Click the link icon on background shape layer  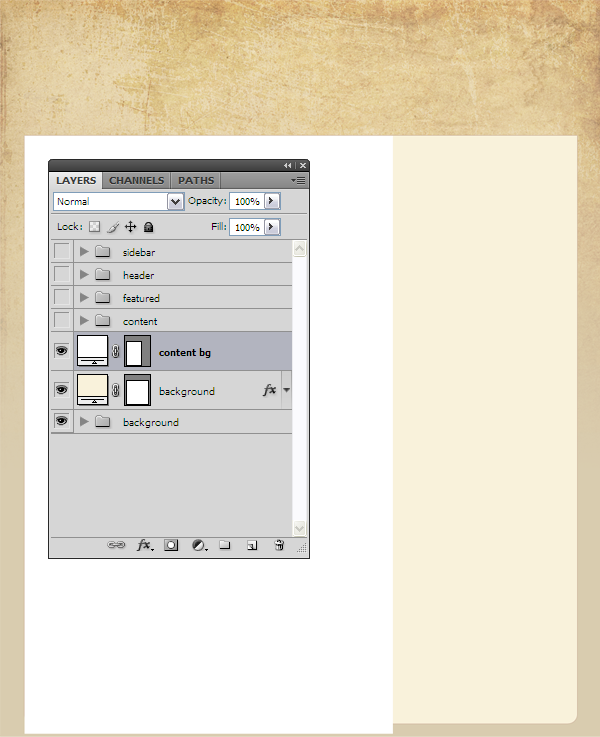click(116, 390)
